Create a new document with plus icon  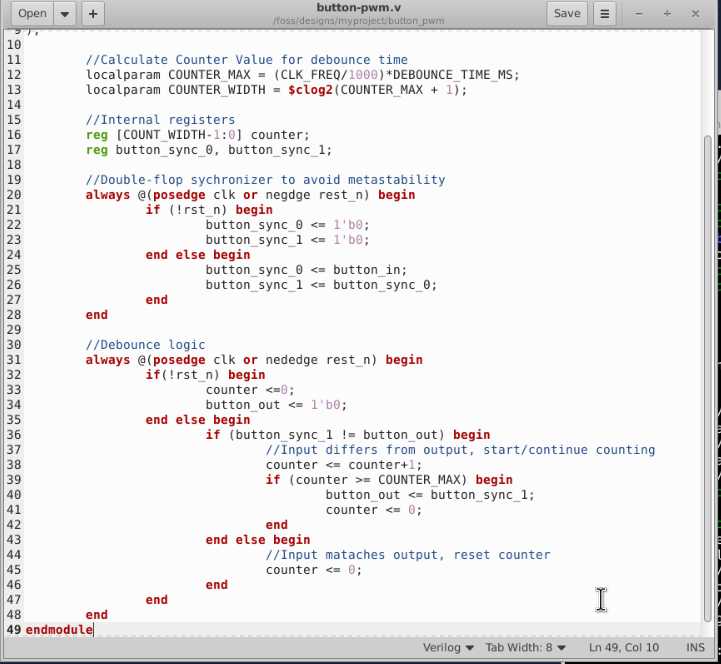pyautogui.click(x=93, y=13)
